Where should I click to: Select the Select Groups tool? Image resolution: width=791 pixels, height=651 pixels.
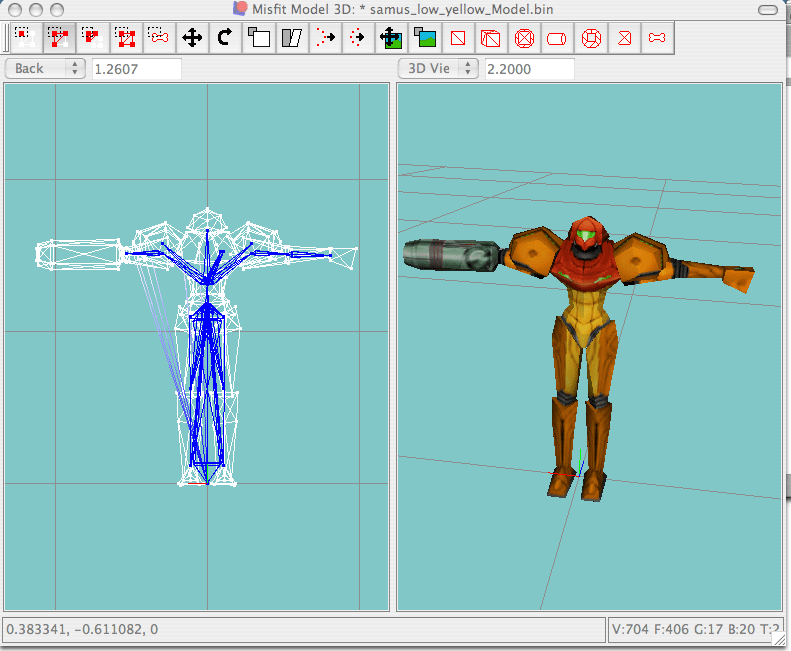[x=126, y=37]
